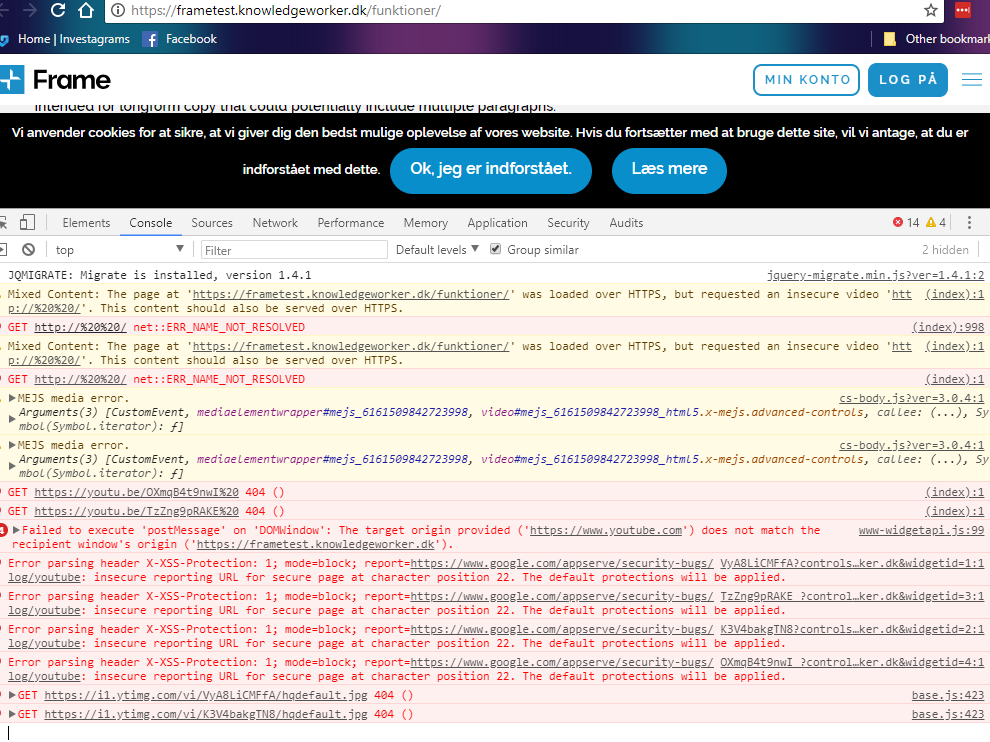Viewport: 990px width, 742px height.
Task: Switch to the Network tab
Action: click(275, 223)
